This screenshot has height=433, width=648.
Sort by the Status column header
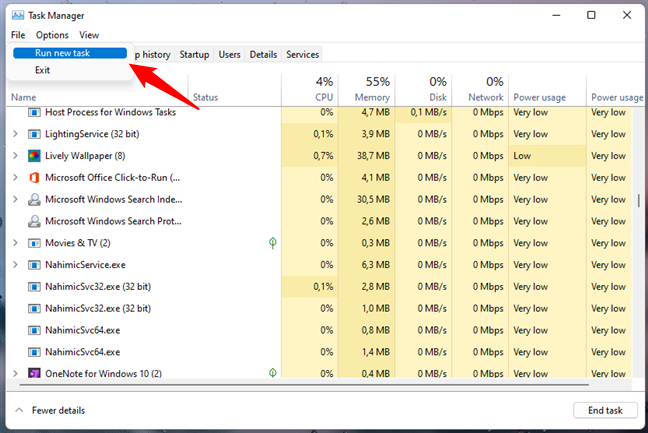[235, 90]
